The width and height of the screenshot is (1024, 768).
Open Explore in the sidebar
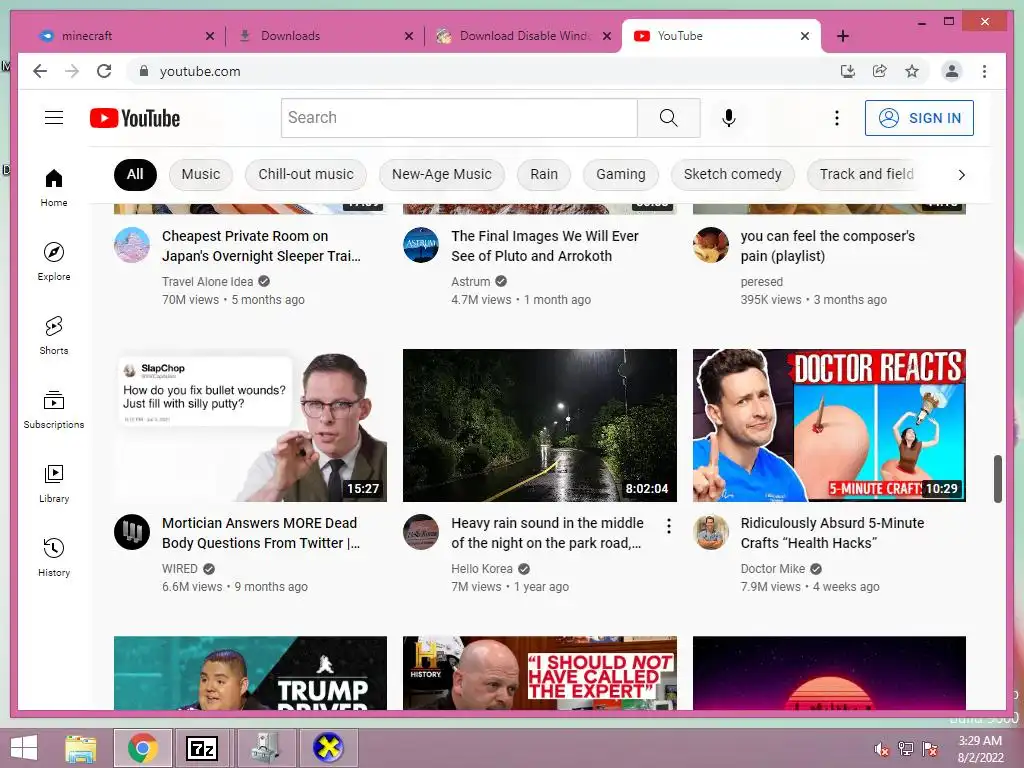pyautogui.click(x=54, y=261)
